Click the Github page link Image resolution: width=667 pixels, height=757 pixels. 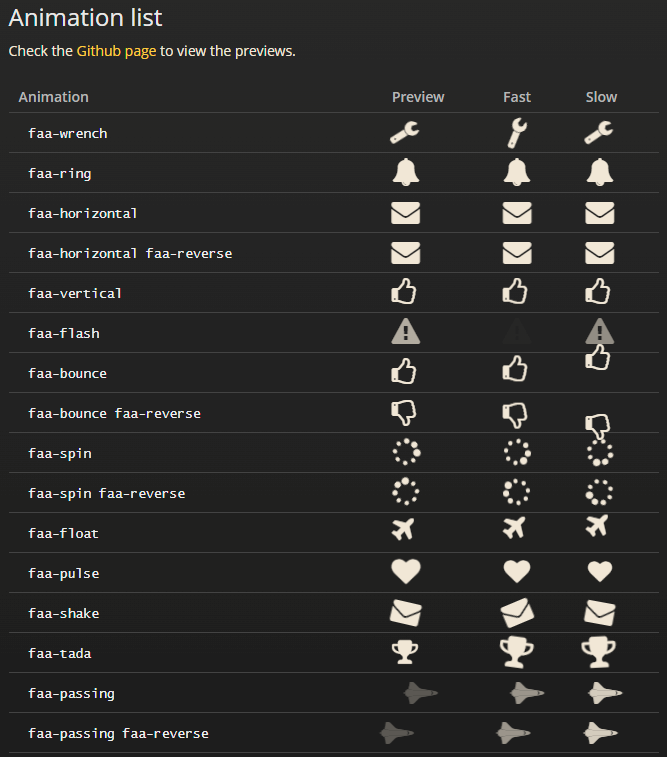click(116, 51)
